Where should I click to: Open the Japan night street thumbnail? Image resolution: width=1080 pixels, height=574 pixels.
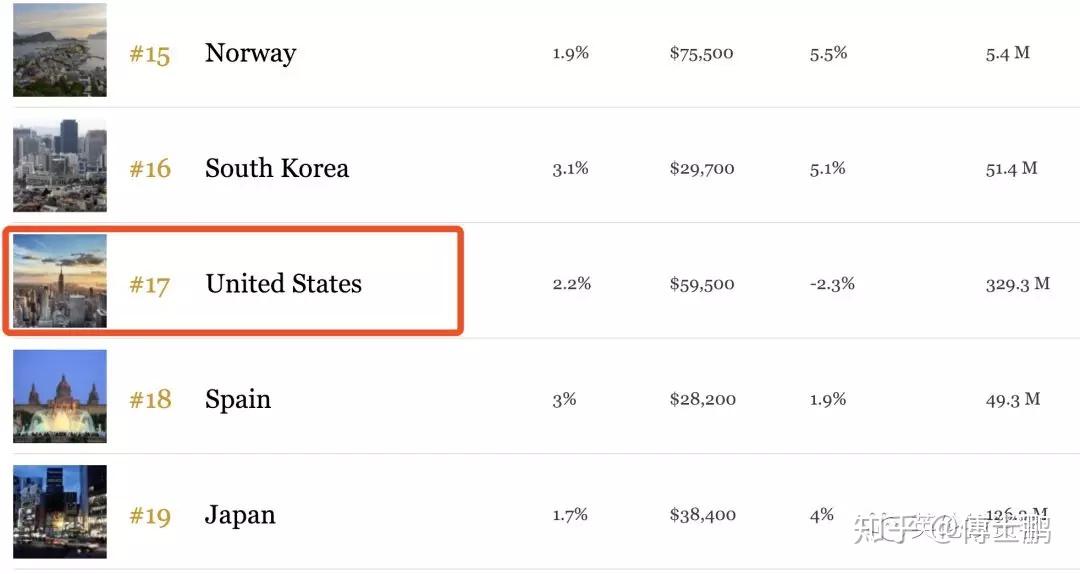[x=60, y=511]
